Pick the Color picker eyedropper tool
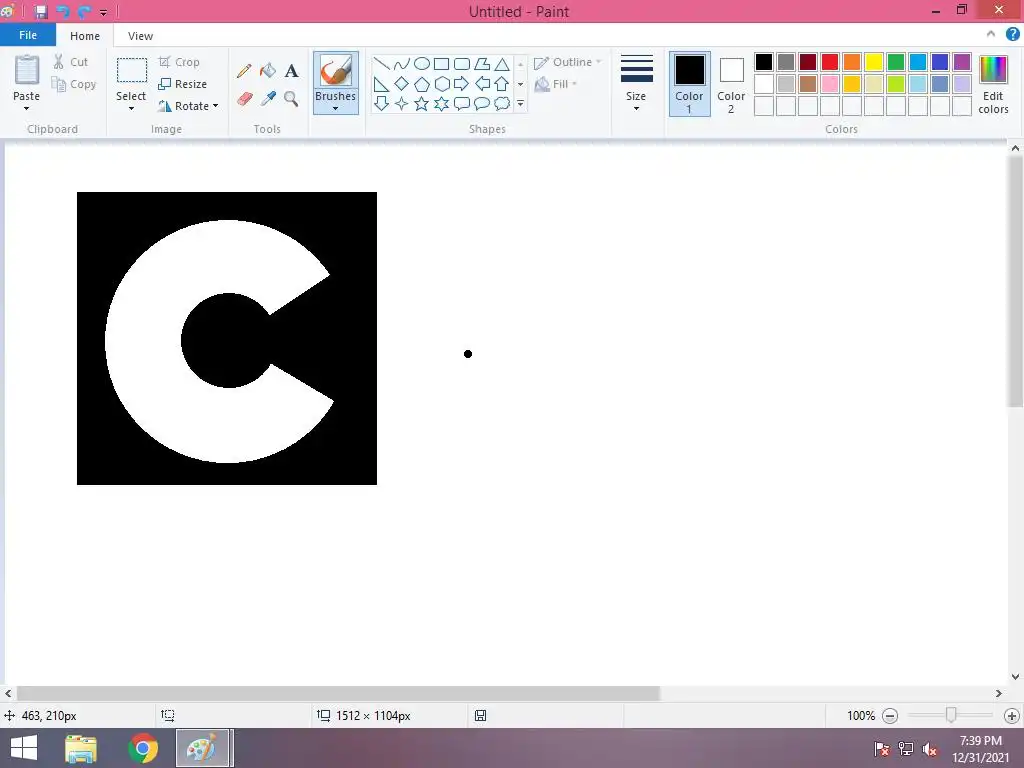Viewport: 1024px width, 768px height. tap(268, 99)
